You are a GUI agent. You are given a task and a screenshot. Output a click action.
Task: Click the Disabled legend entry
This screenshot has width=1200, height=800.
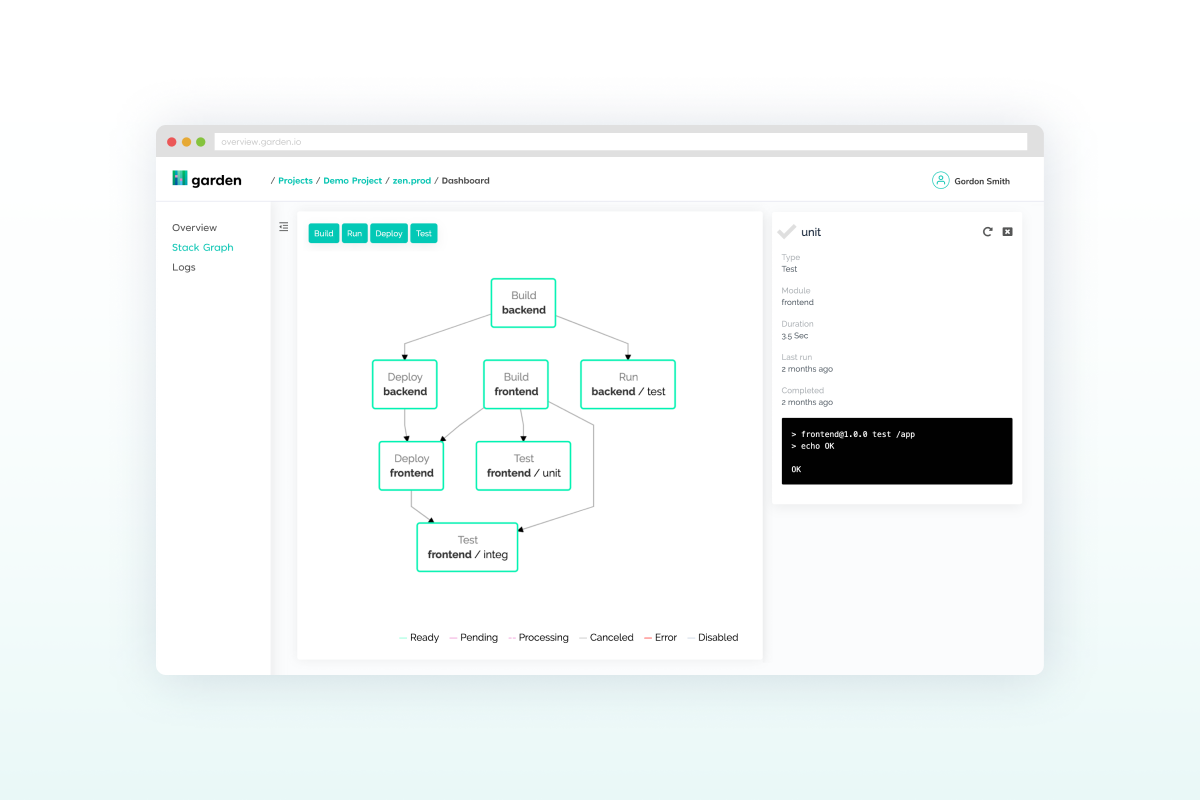tap(713, 637)
